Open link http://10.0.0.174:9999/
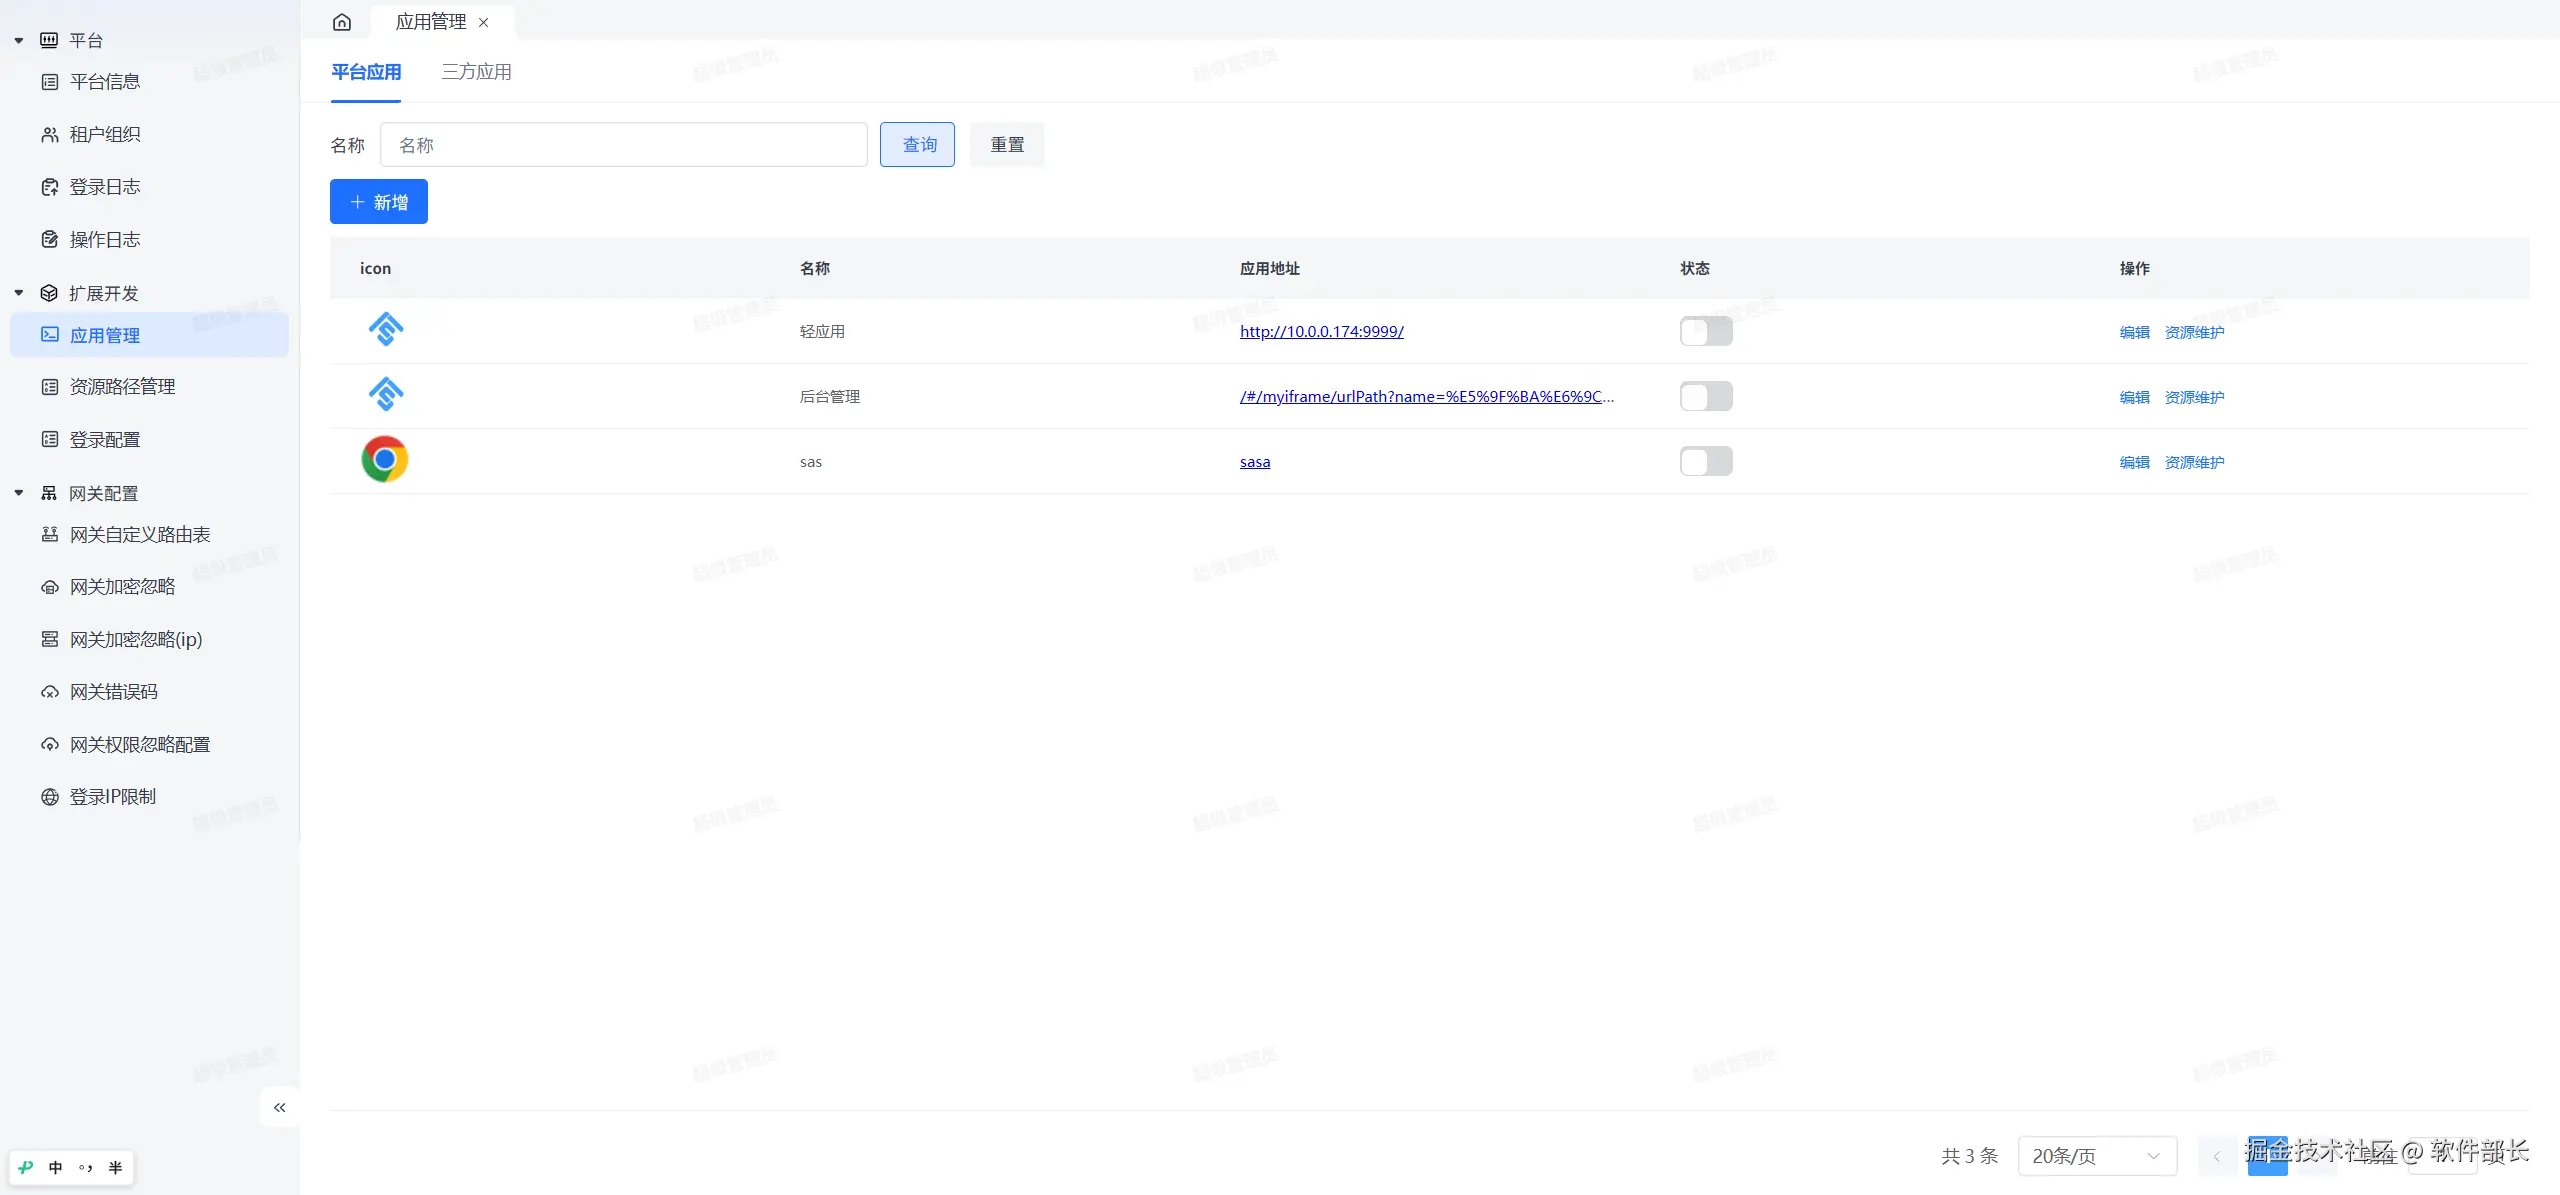 (1321, 332)
